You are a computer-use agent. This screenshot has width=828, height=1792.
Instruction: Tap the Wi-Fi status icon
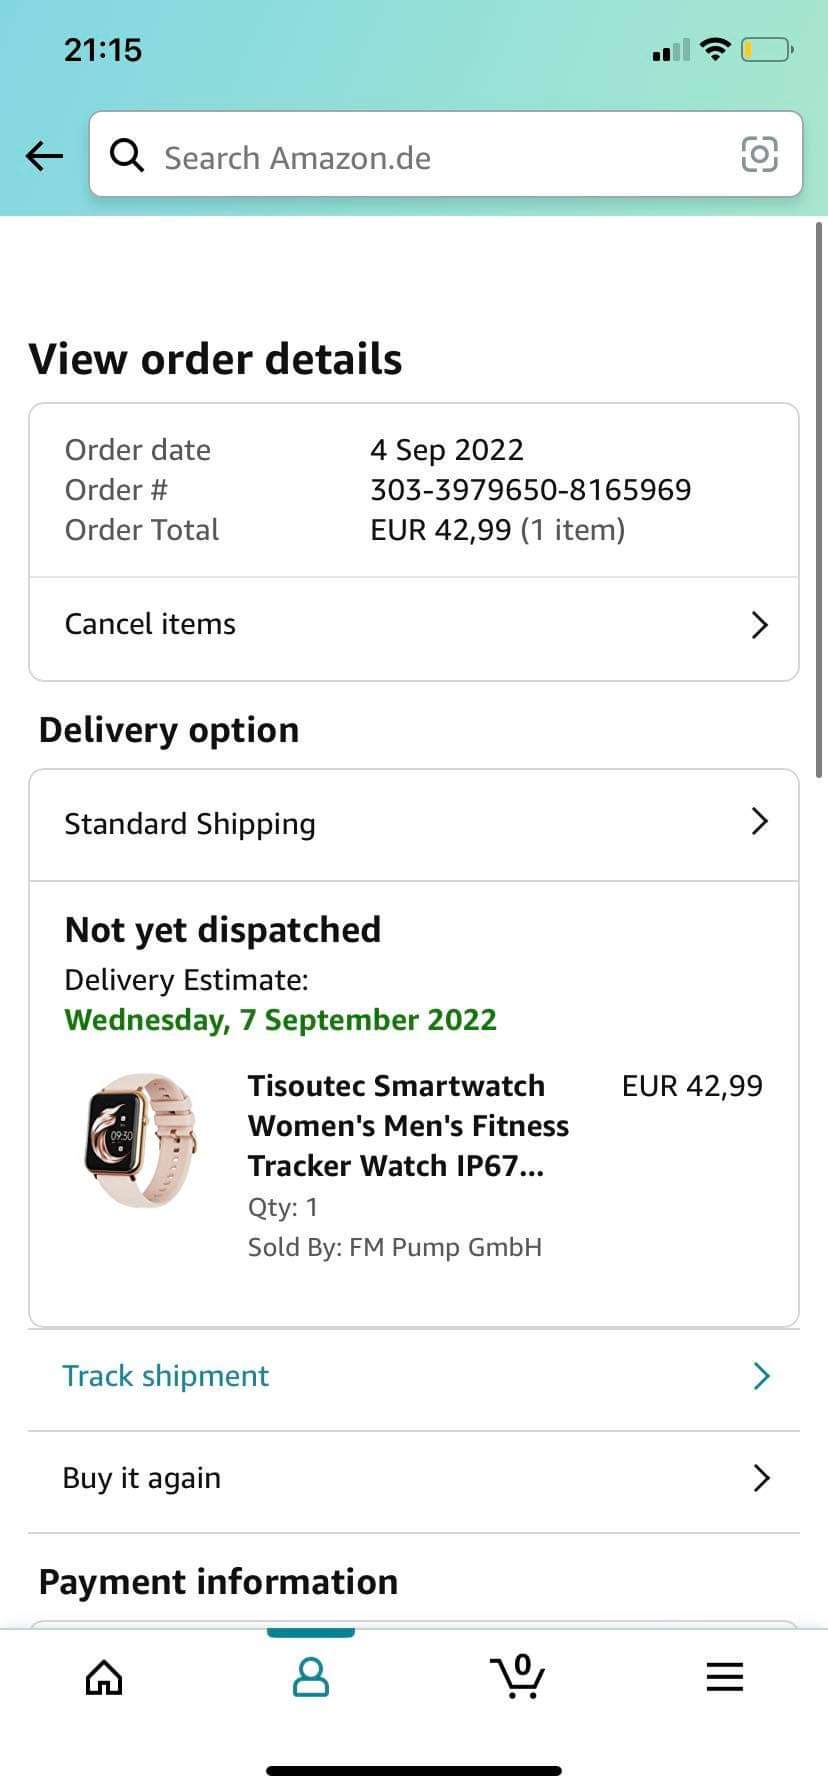[715, 49]
